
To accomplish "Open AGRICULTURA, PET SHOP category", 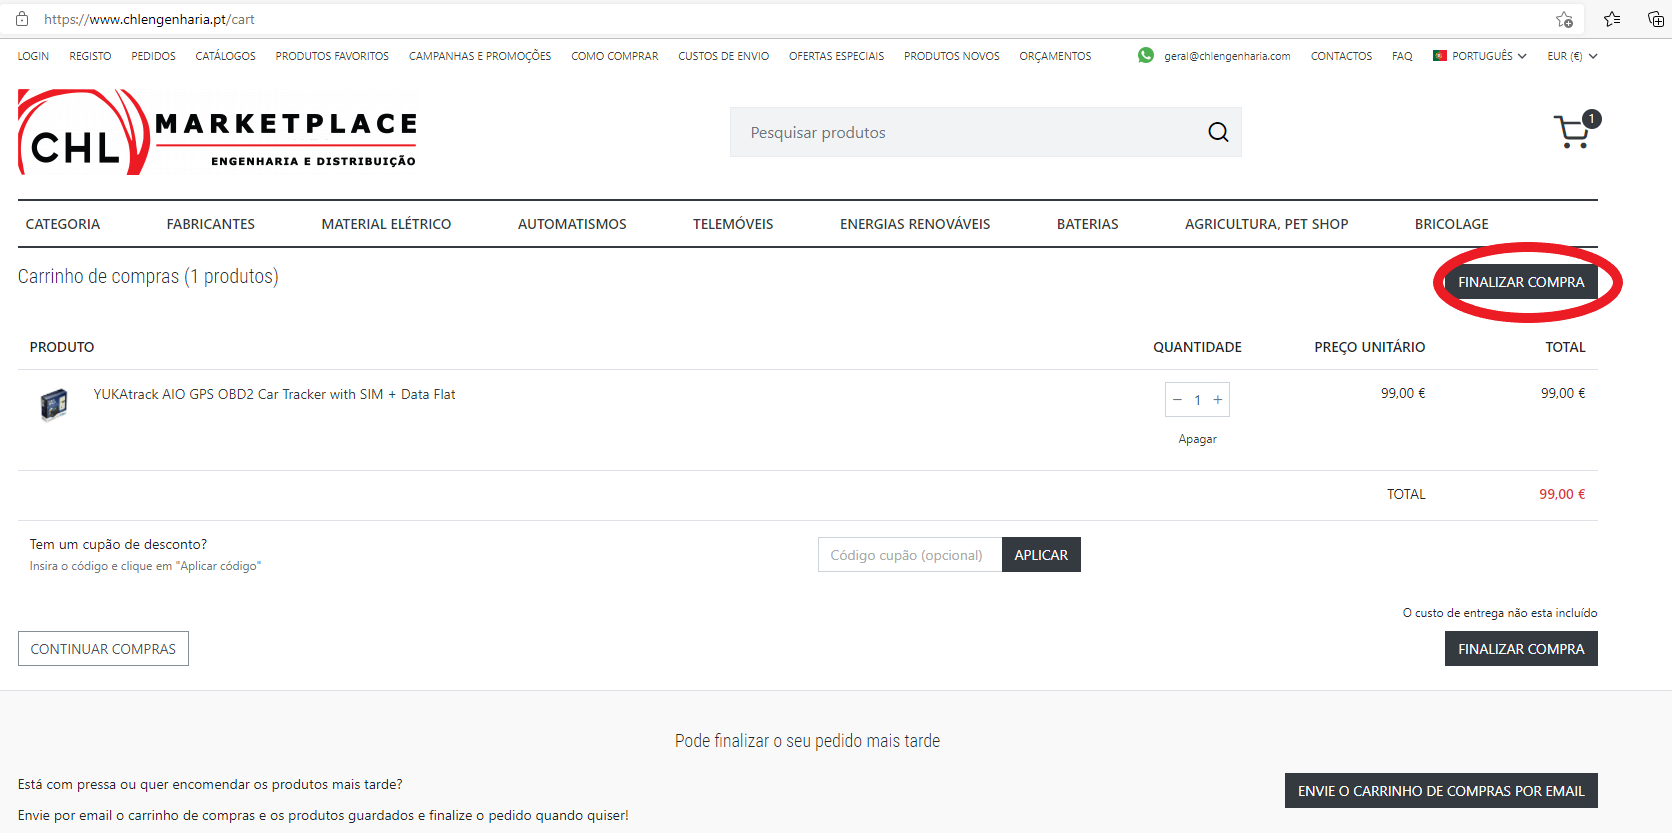I will pos(1266,224).
